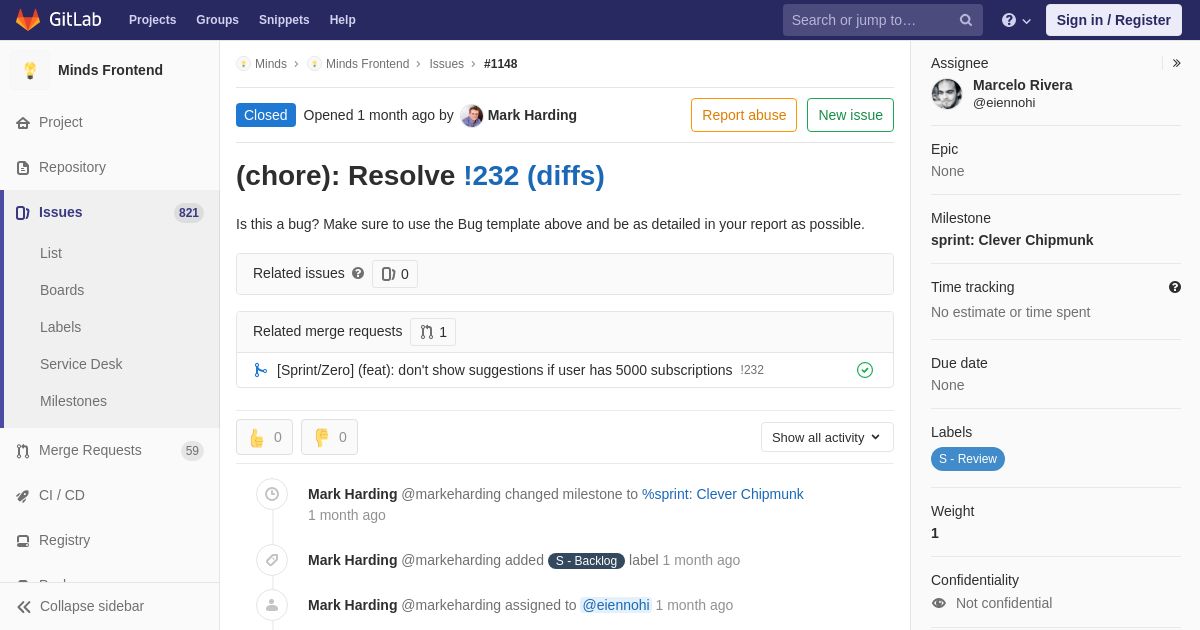Collapse the right sidebar with double arrow
The image size is (1200, 630).
tap(1176, 63)
